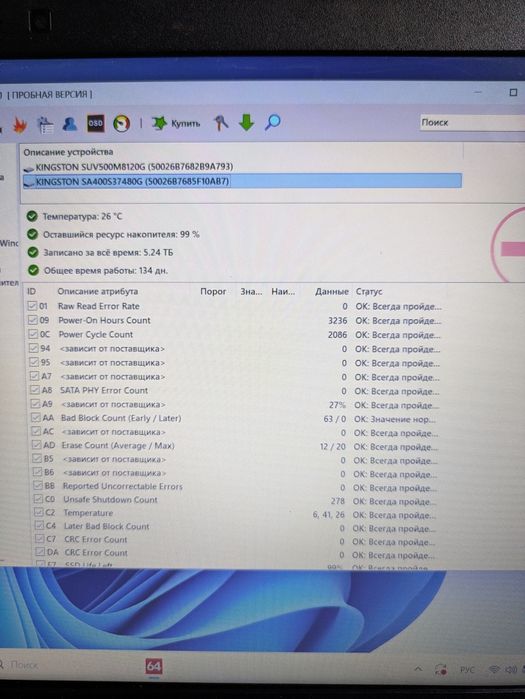Open the flame System Stability Test icon
525x699 pixels.
pyautogui.click(x=20, y=125)
